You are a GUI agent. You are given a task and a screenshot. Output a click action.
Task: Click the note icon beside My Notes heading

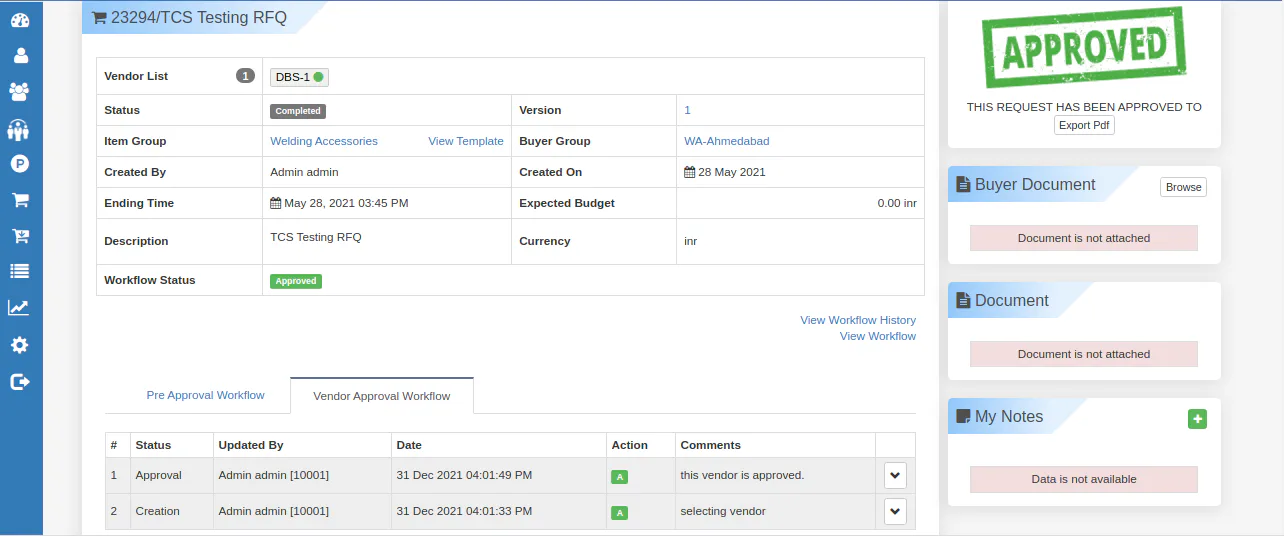coord(963,417)
